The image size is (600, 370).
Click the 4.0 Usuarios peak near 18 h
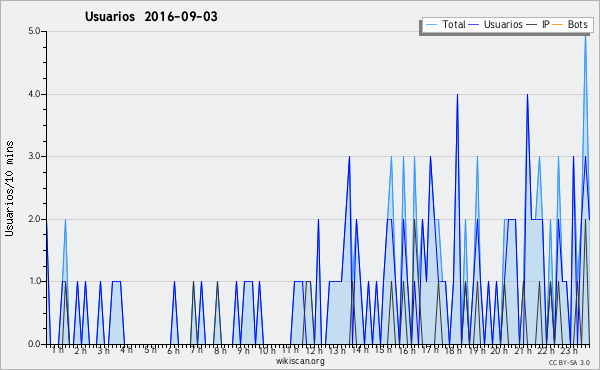pyautogui.click(x=457, y=96)
